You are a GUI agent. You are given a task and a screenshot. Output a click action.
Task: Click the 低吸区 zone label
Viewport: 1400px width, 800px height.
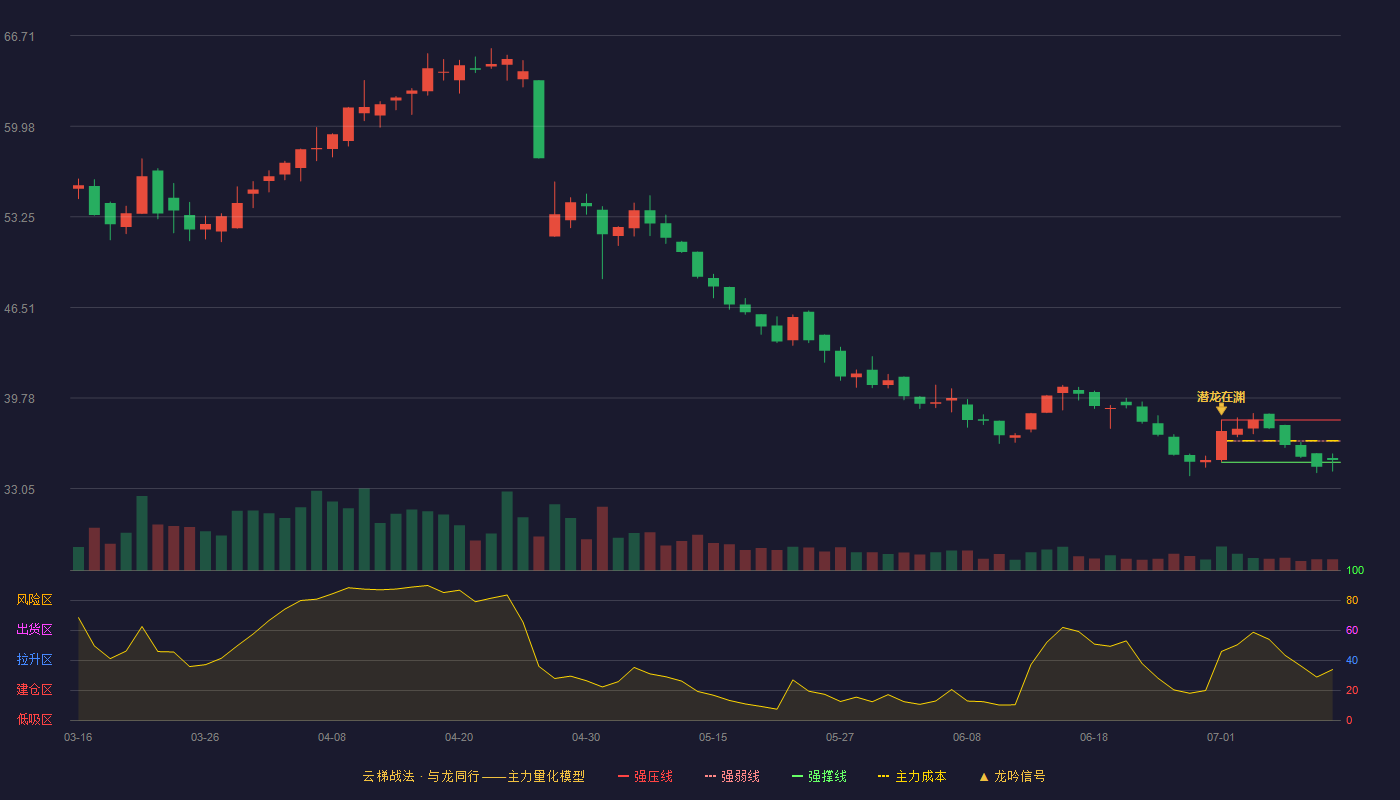pyautogui.click(x=34, y=719)
